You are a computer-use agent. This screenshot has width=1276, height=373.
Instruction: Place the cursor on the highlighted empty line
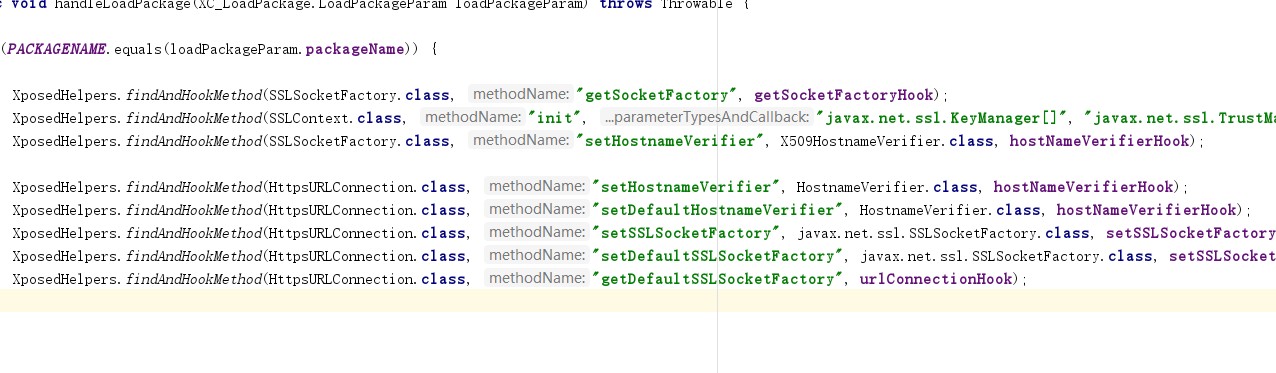click(x=638, y=301)
